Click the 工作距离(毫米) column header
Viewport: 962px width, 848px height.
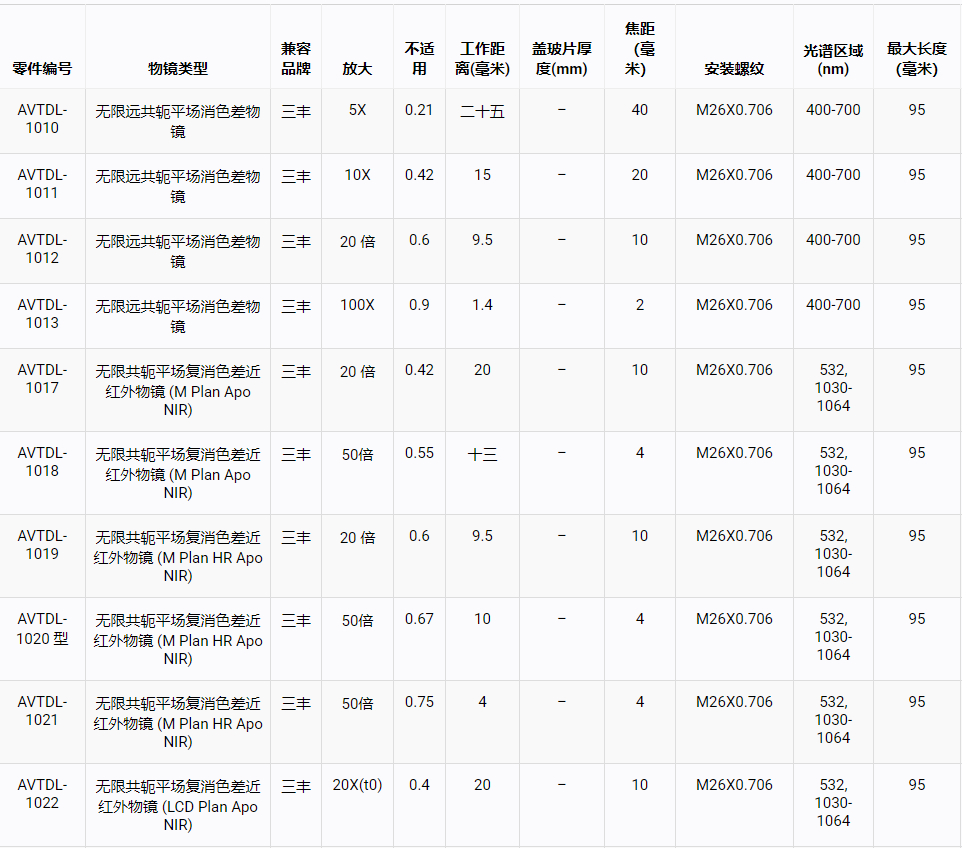click(482, 58)
